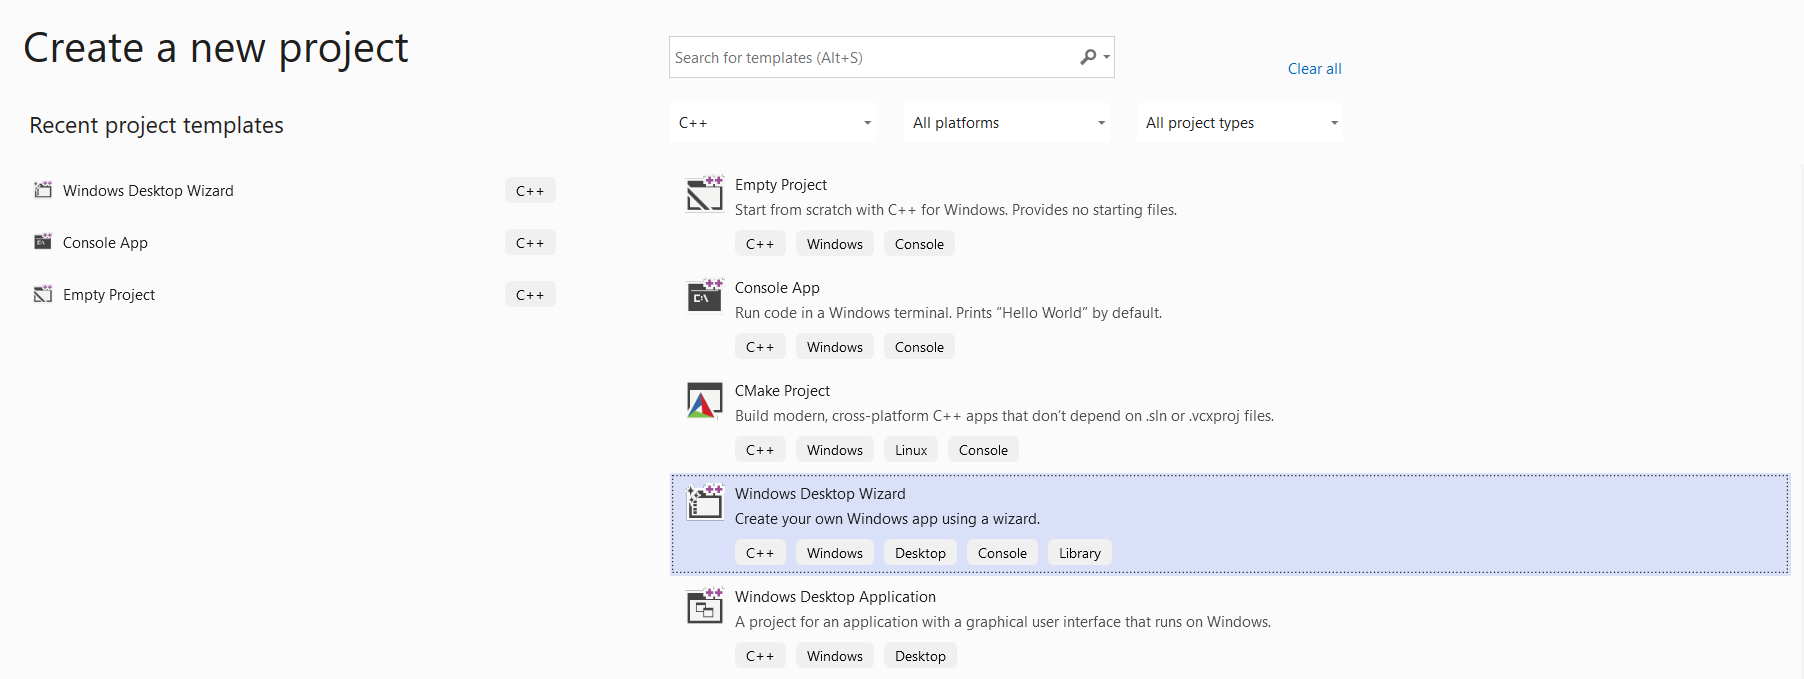This screenshot has height=679, width=1804.
Task: Click Windows tag under CMake Project
Action: point(835,450)
